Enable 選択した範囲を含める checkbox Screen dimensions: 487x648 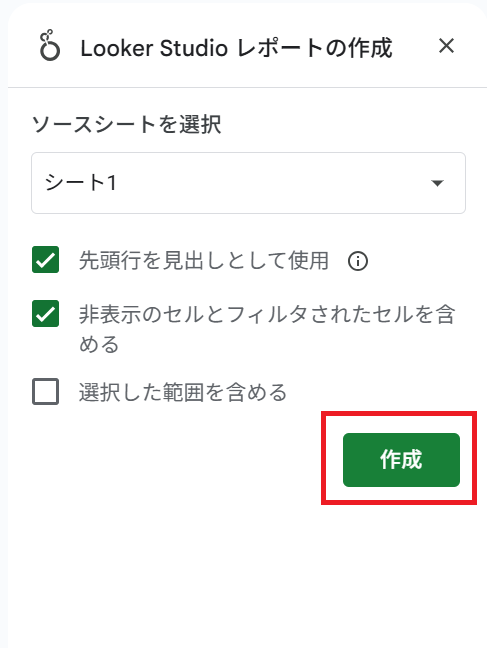(45, 391)
